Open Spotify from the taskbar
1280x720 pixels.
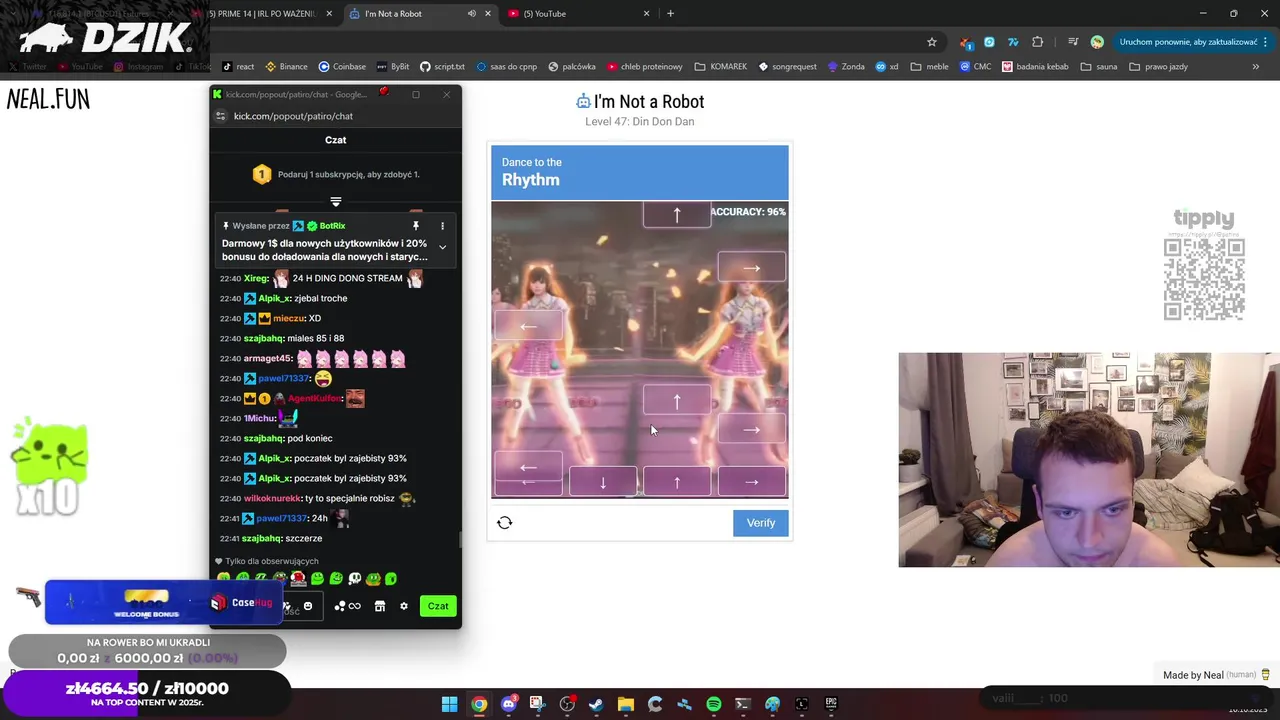[x=714, y=704]
